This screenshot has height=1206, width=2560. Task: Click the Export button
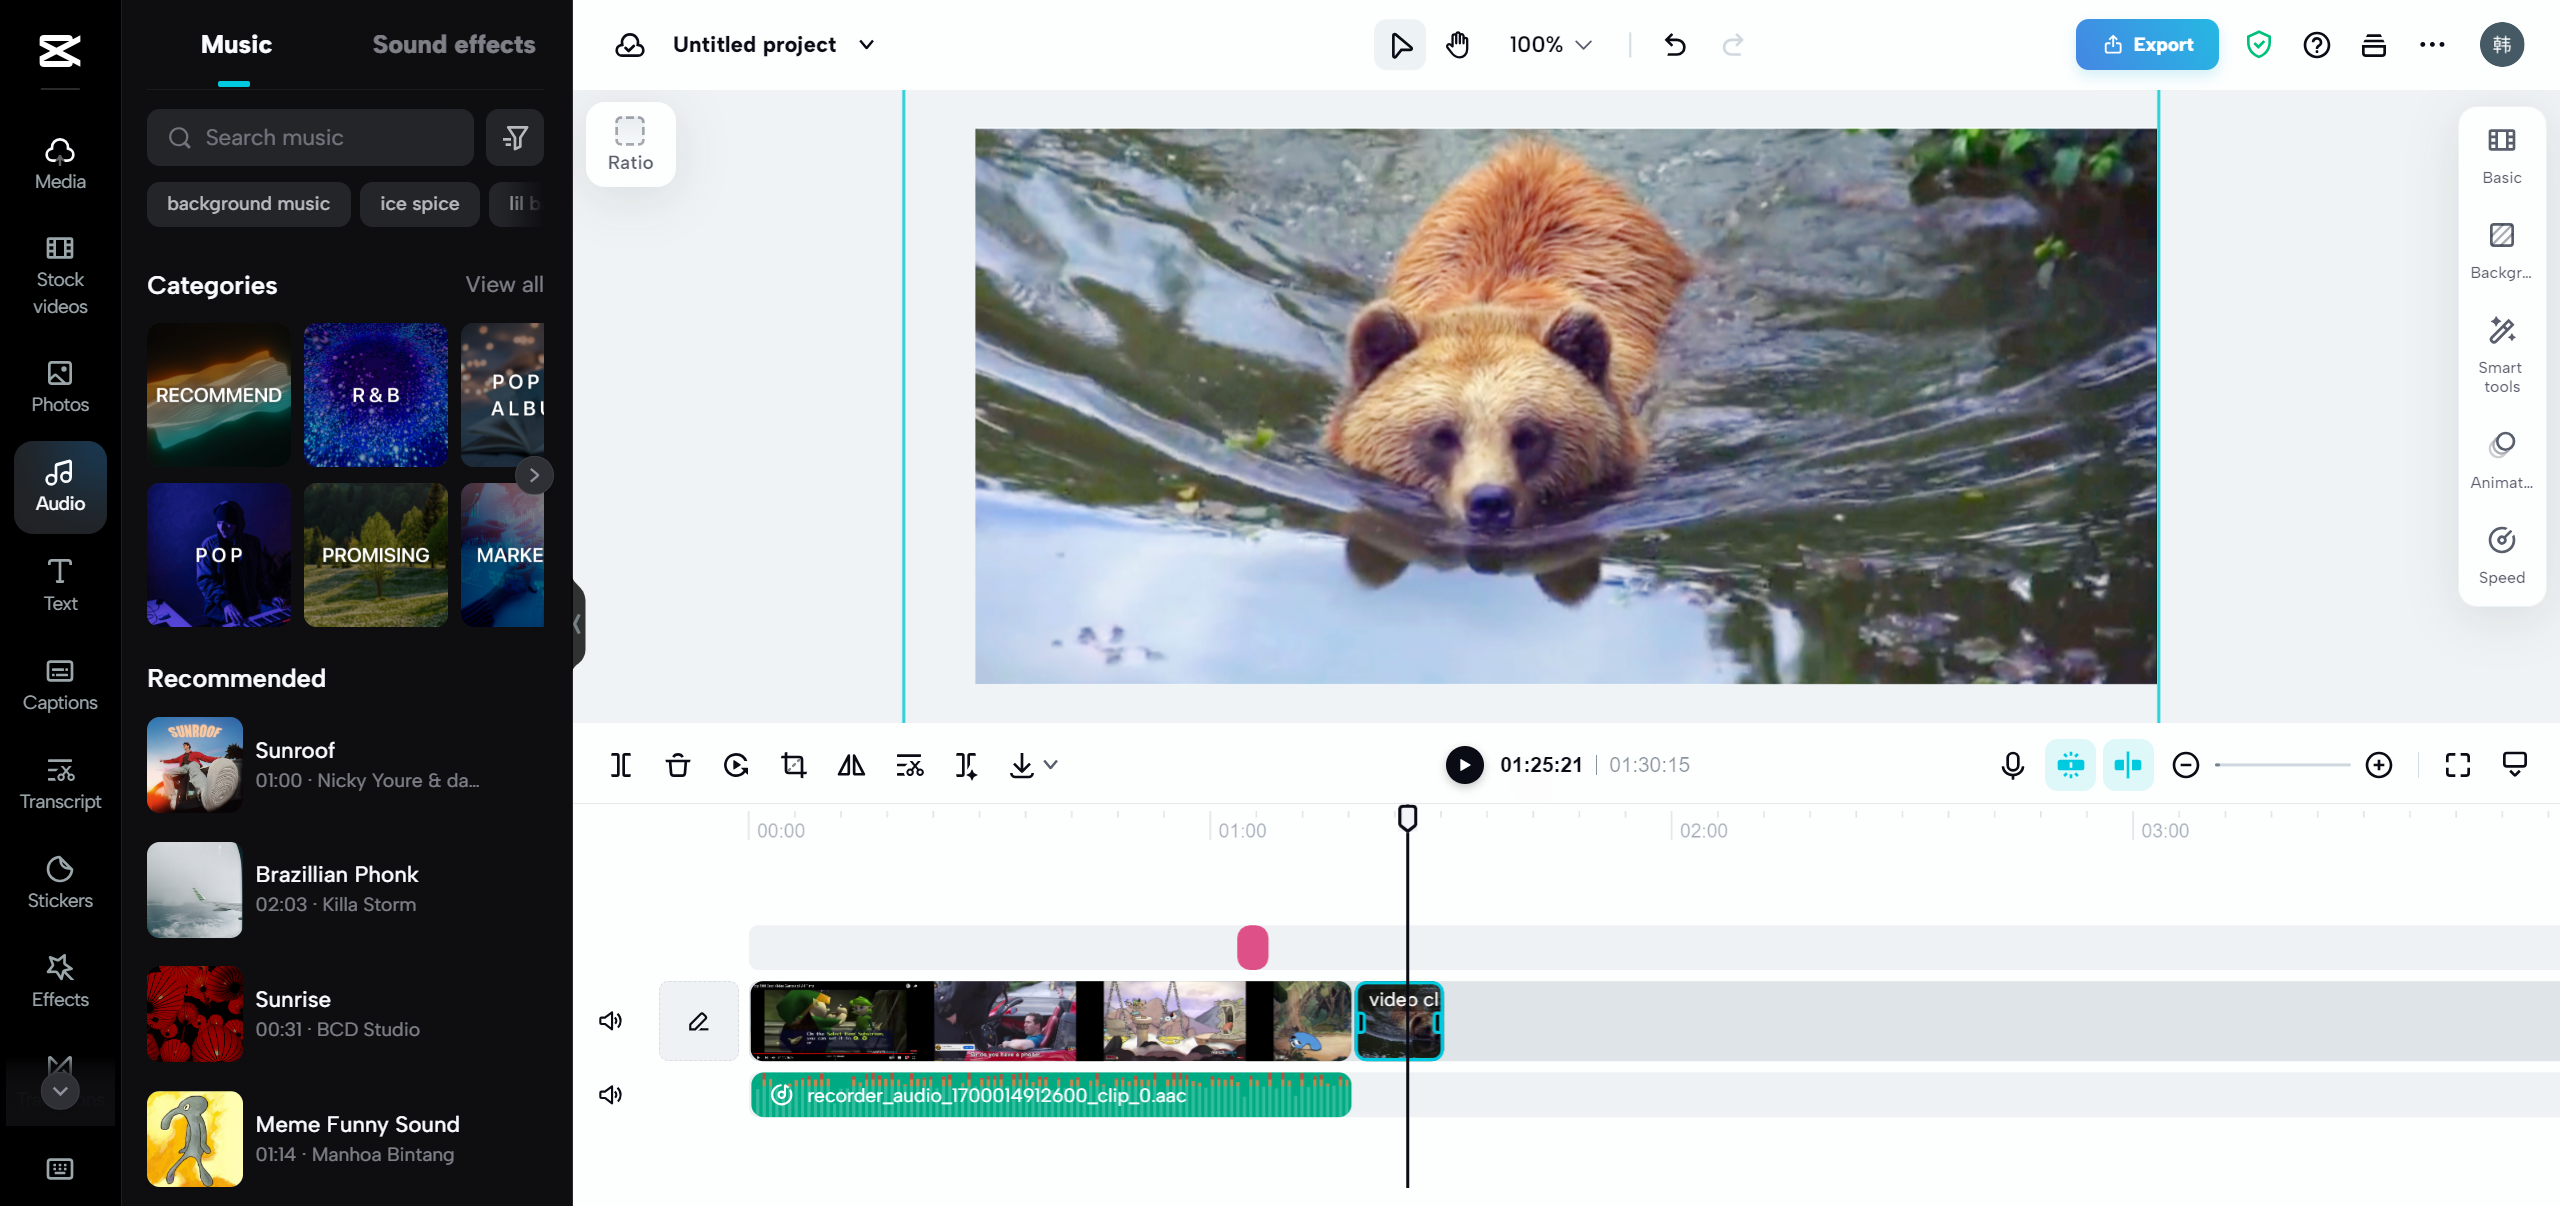[x=2147, y=45]
